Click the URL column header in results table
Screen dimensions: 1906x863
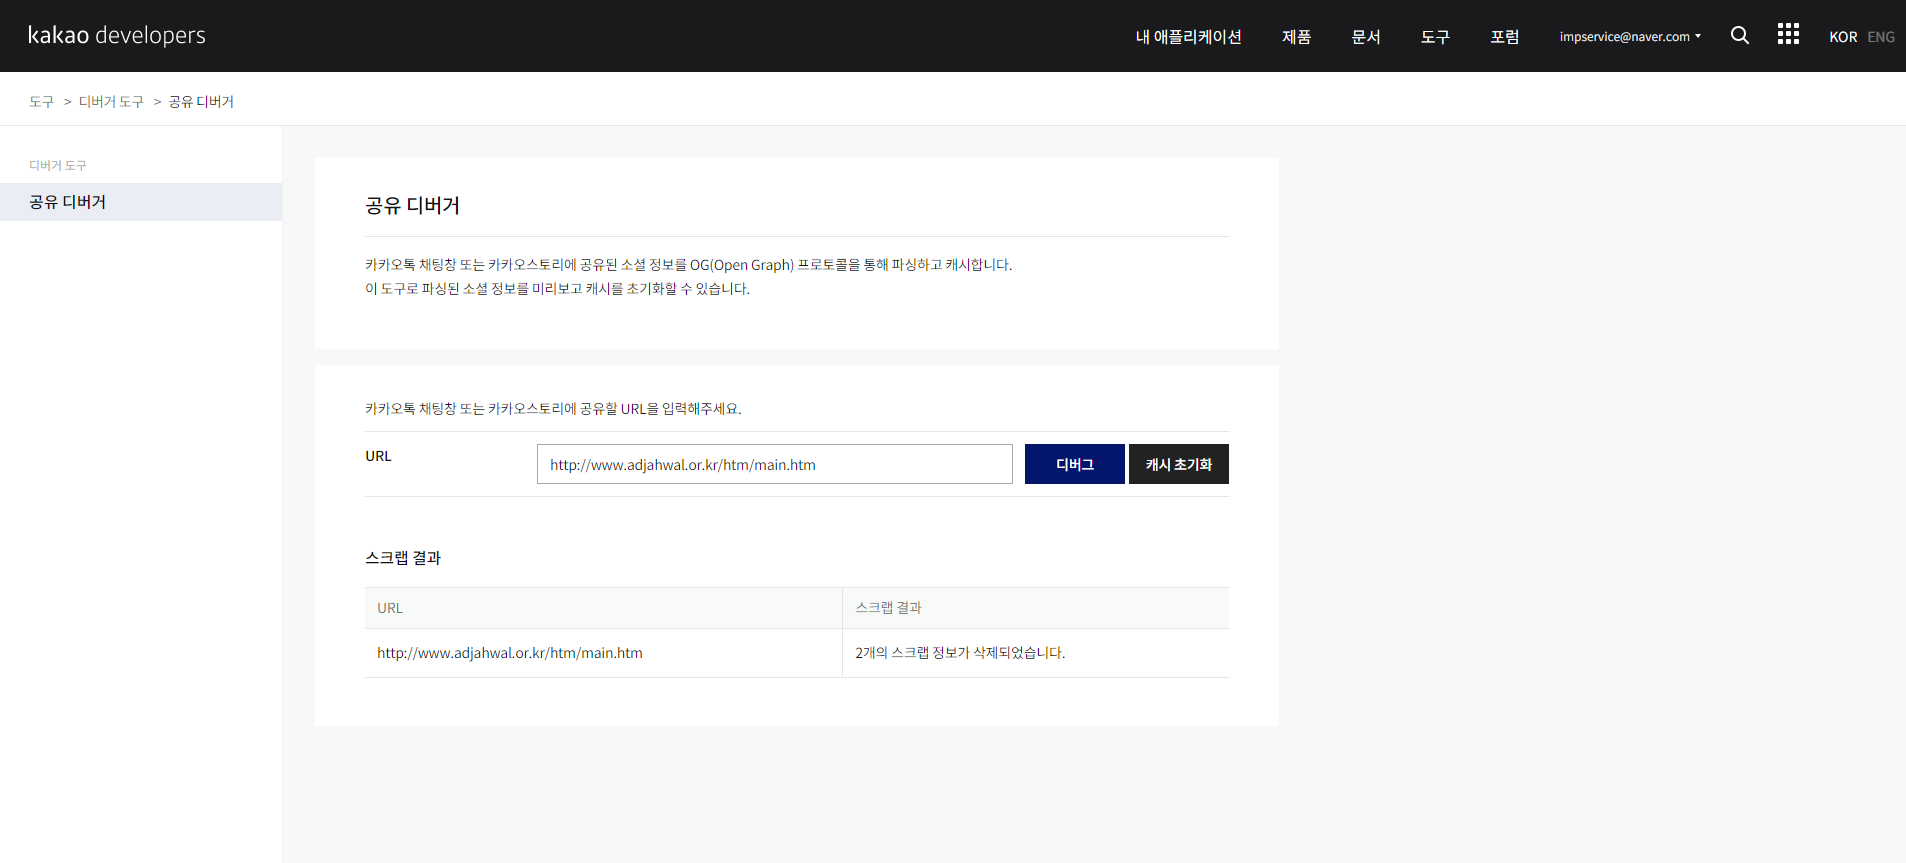coord(390,608)
